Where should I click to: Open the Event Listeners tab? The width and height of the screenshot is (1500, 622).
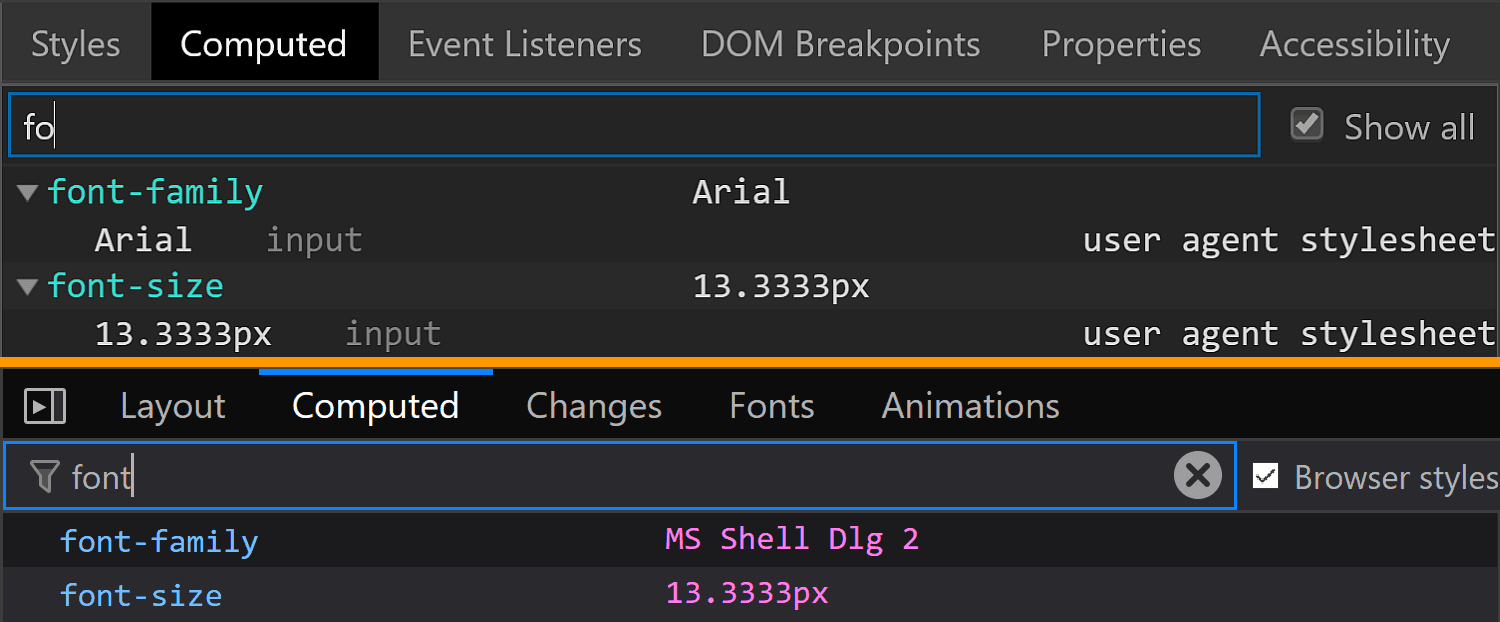[x=525, y=44]
